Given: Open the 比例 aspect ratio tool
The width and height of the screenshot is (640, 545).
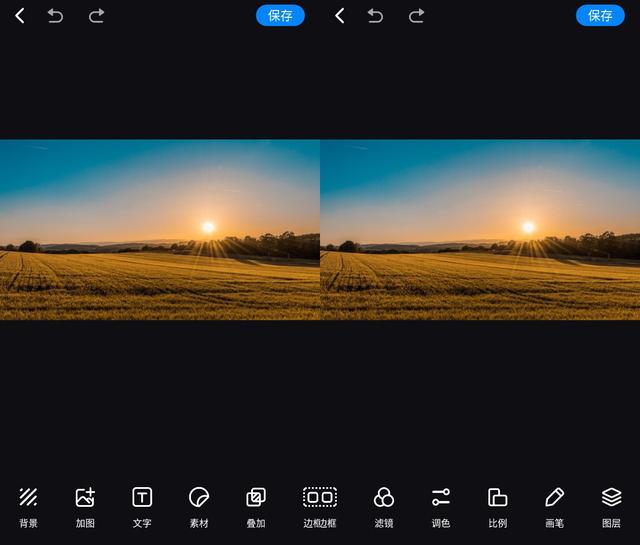Looking at the screenshot, I should click(497, 505).
